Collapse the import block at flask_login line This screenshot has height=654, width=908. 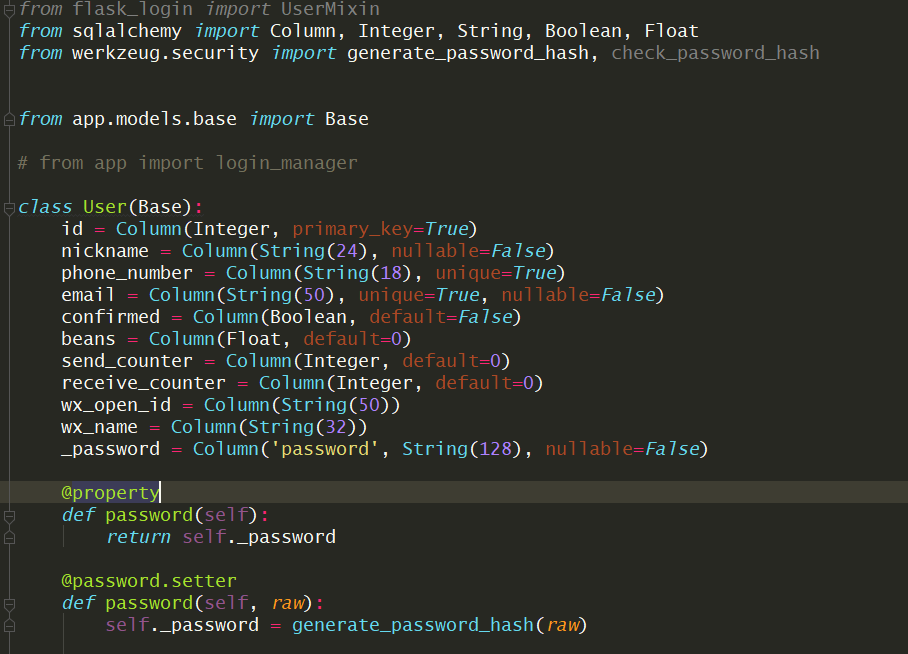(x=9, y=9)
